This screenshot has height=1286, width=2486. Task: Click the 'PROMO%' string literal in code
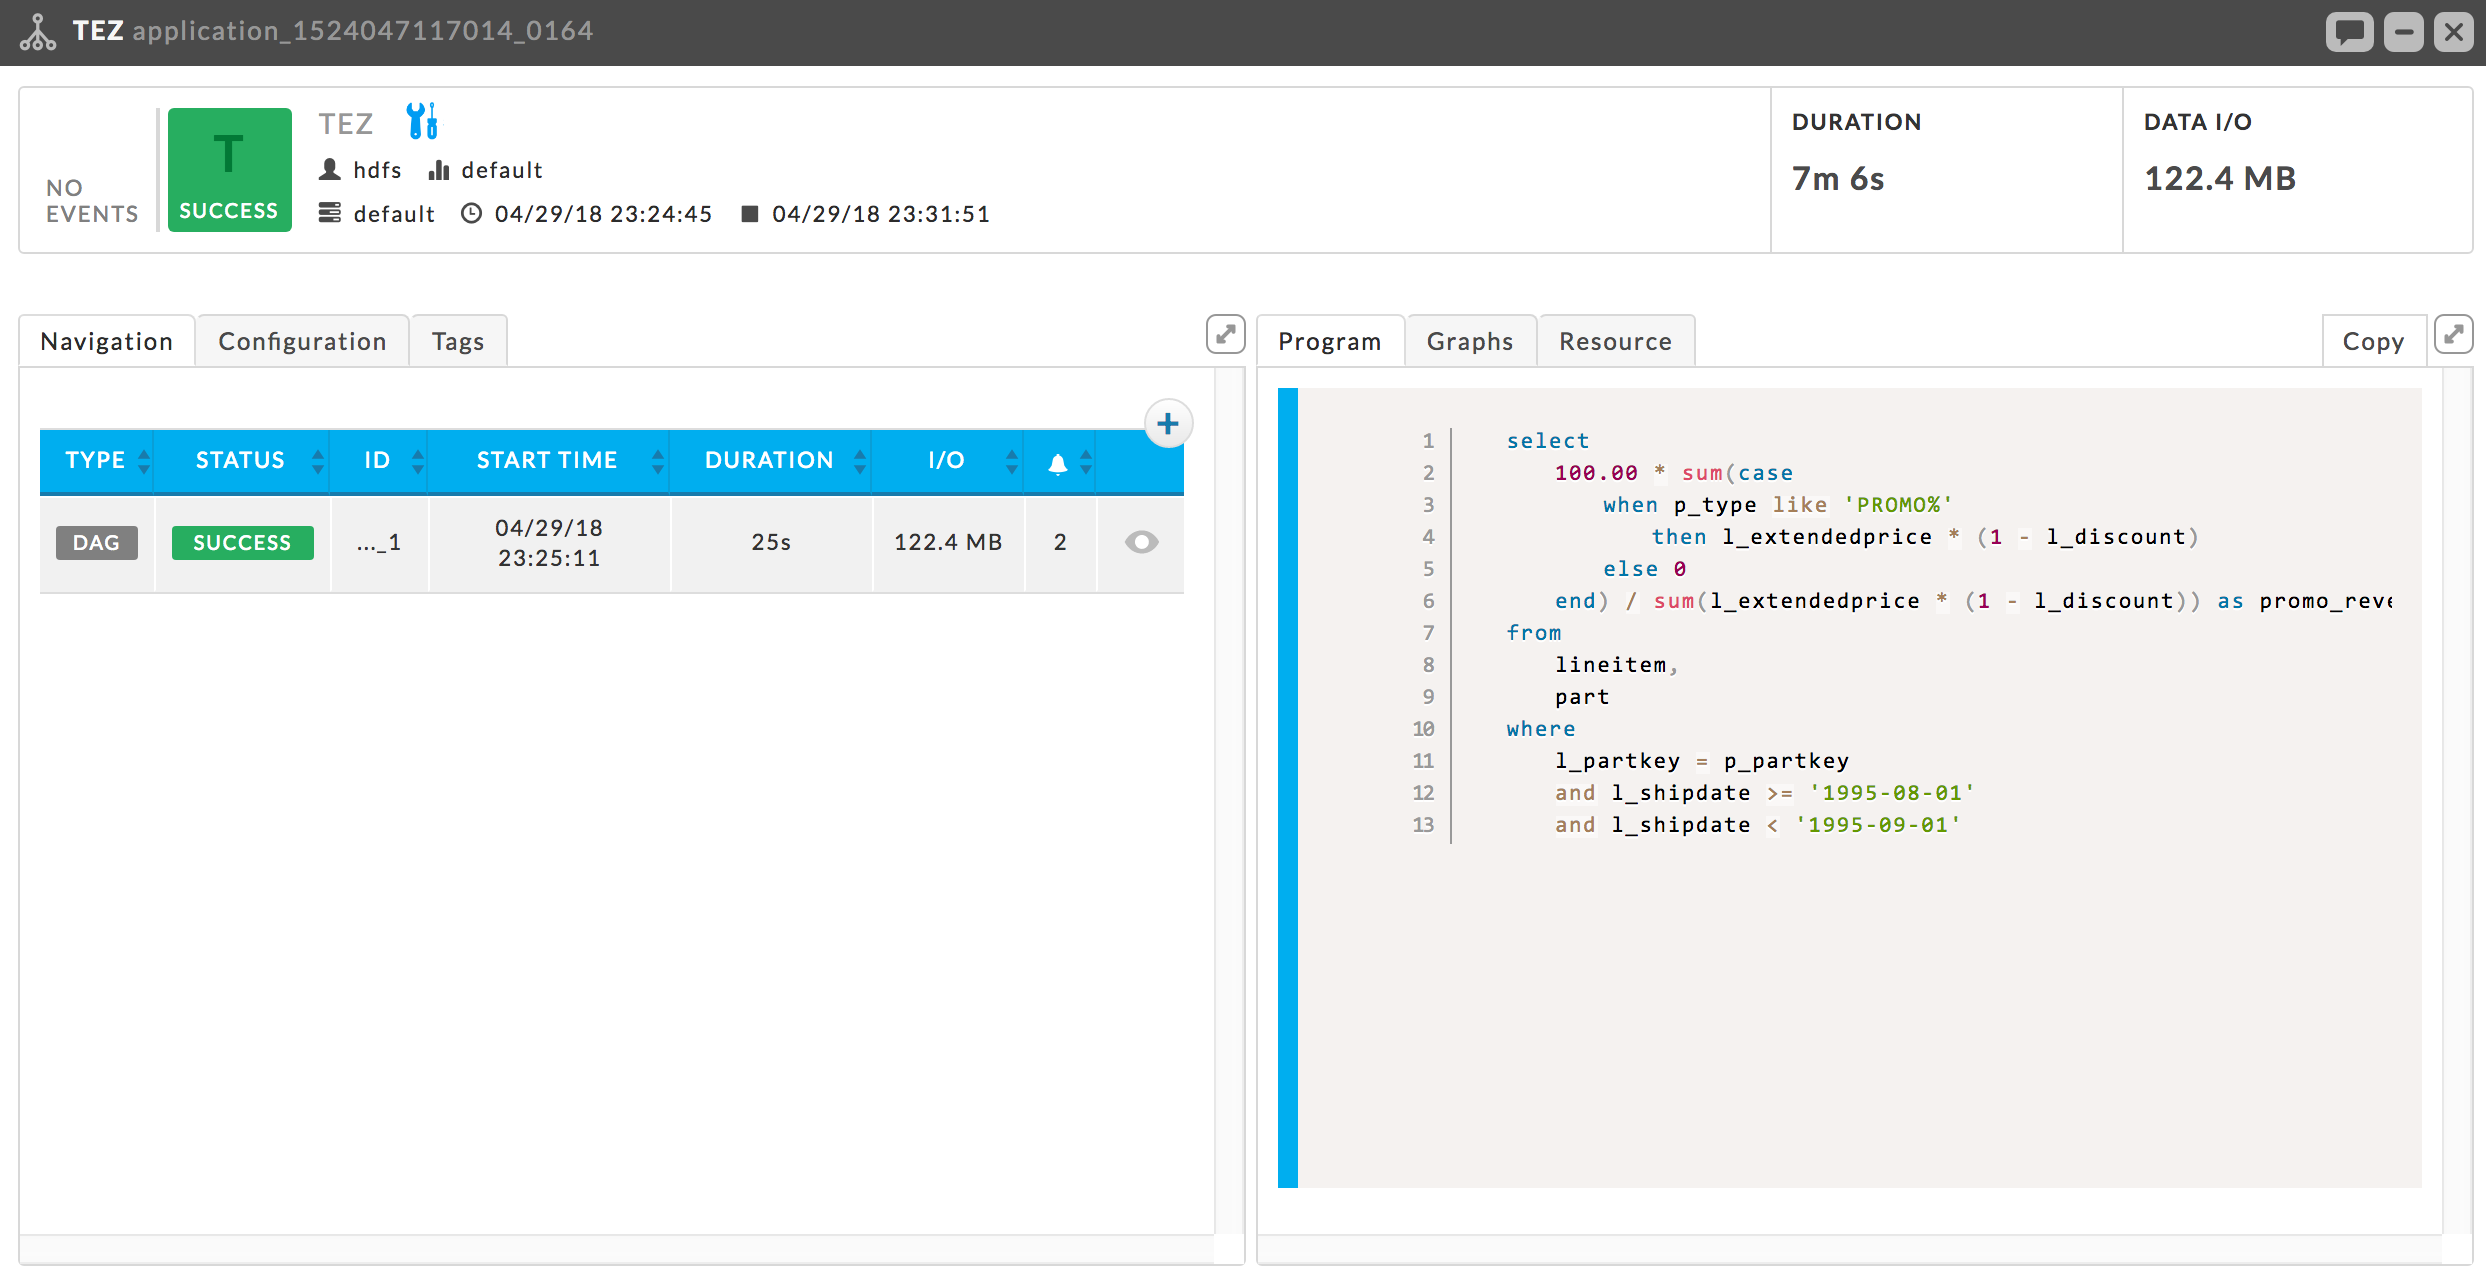(x=1899, y=505)
